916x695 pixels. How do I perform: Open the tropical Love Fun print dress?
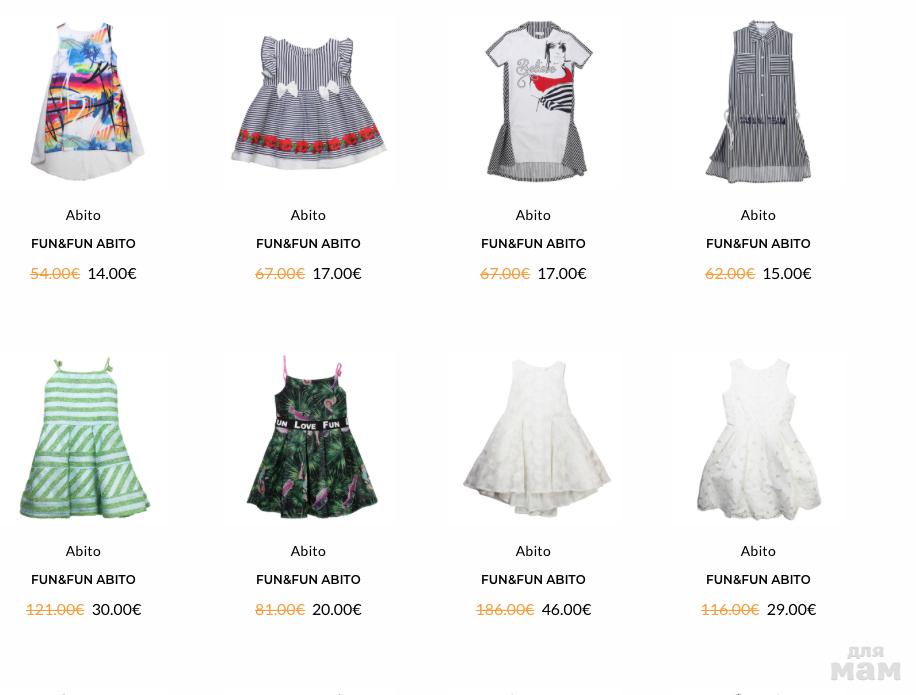coord(311,437)
